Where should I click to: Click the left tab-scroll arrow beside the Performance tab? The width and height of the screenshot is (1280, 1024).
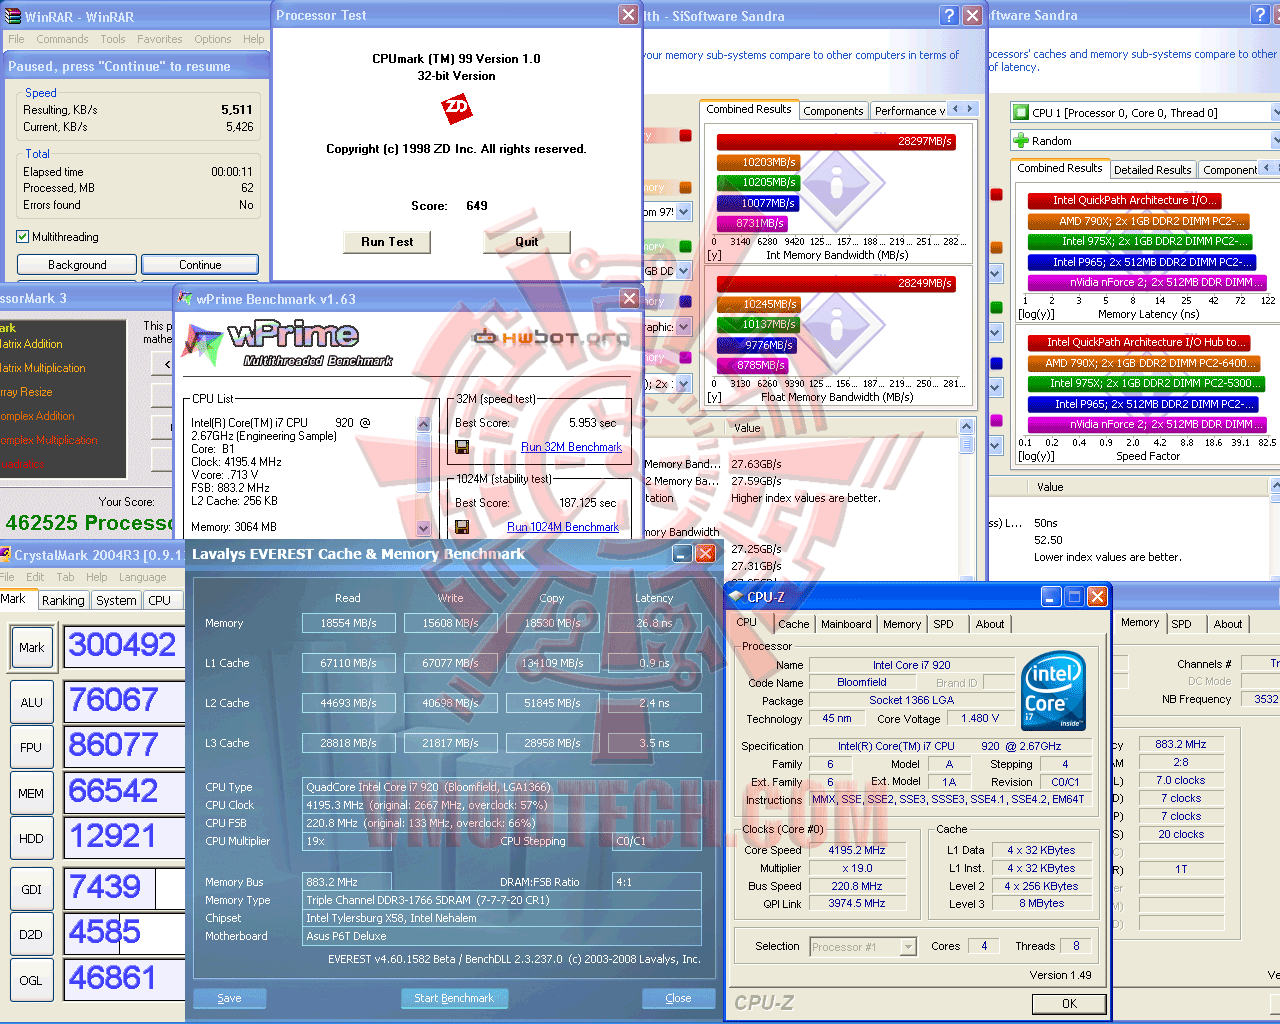click(x=956, y=109)
